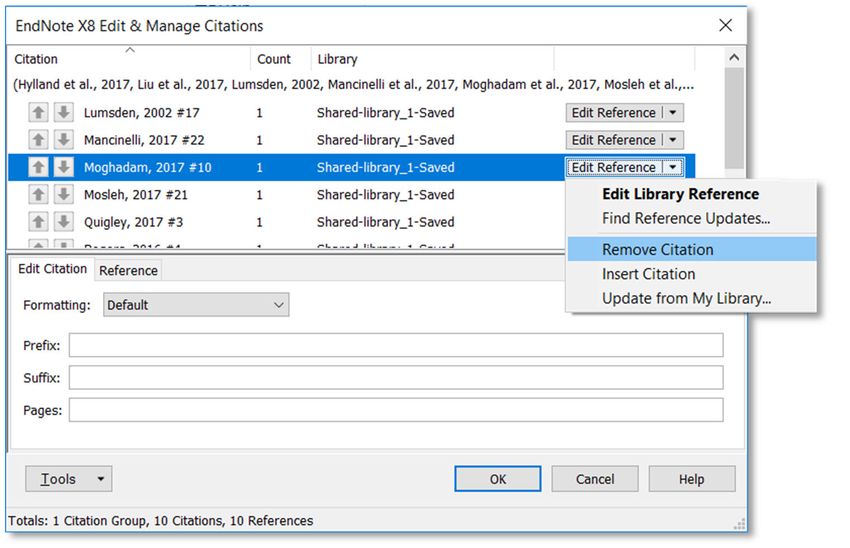Click the dialog resize grip corner
The height and width of the screenshot is (548, 850).
coord(739,524)
